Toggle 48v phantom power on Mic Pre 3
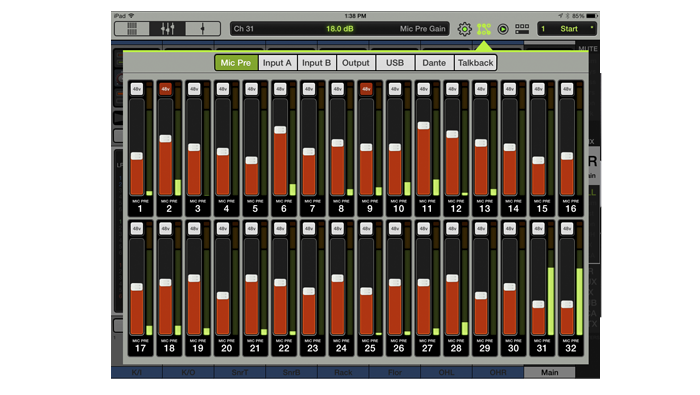This screenshot has width=700, height=395. (194, 89)
